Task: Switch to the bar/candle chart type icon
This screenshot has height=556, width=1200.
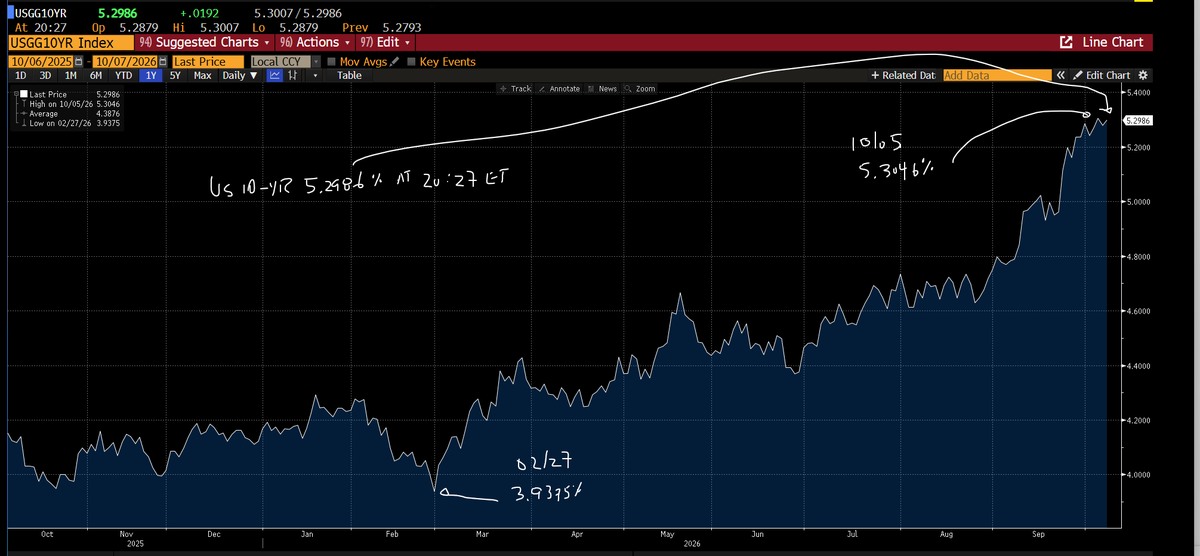Action: [x=292, y=75]
